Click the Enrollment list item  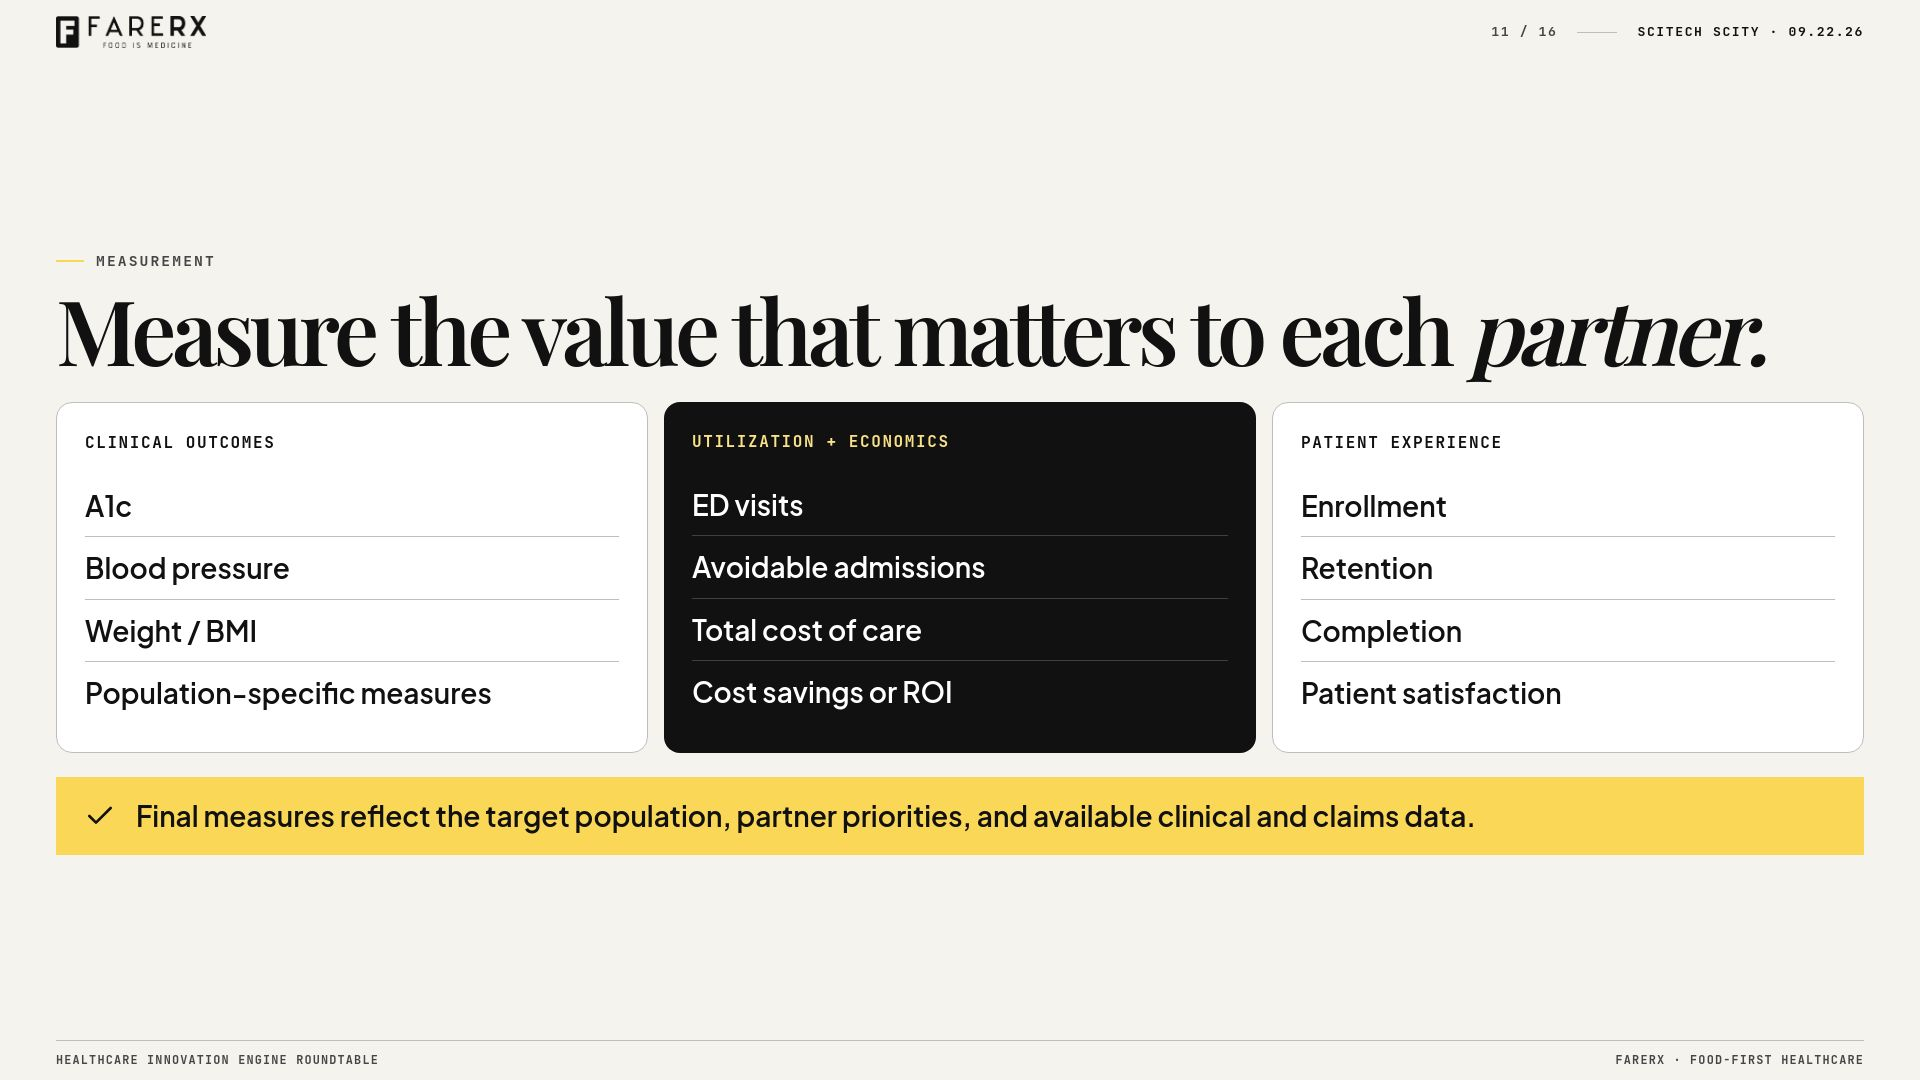pos(1567,507)
